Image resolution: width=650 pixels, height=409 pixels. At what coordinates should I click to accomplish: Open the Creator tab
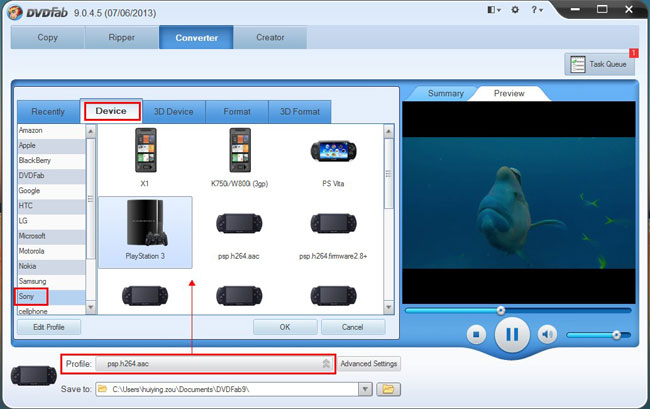pyautogui.click(x=270, y=37)
